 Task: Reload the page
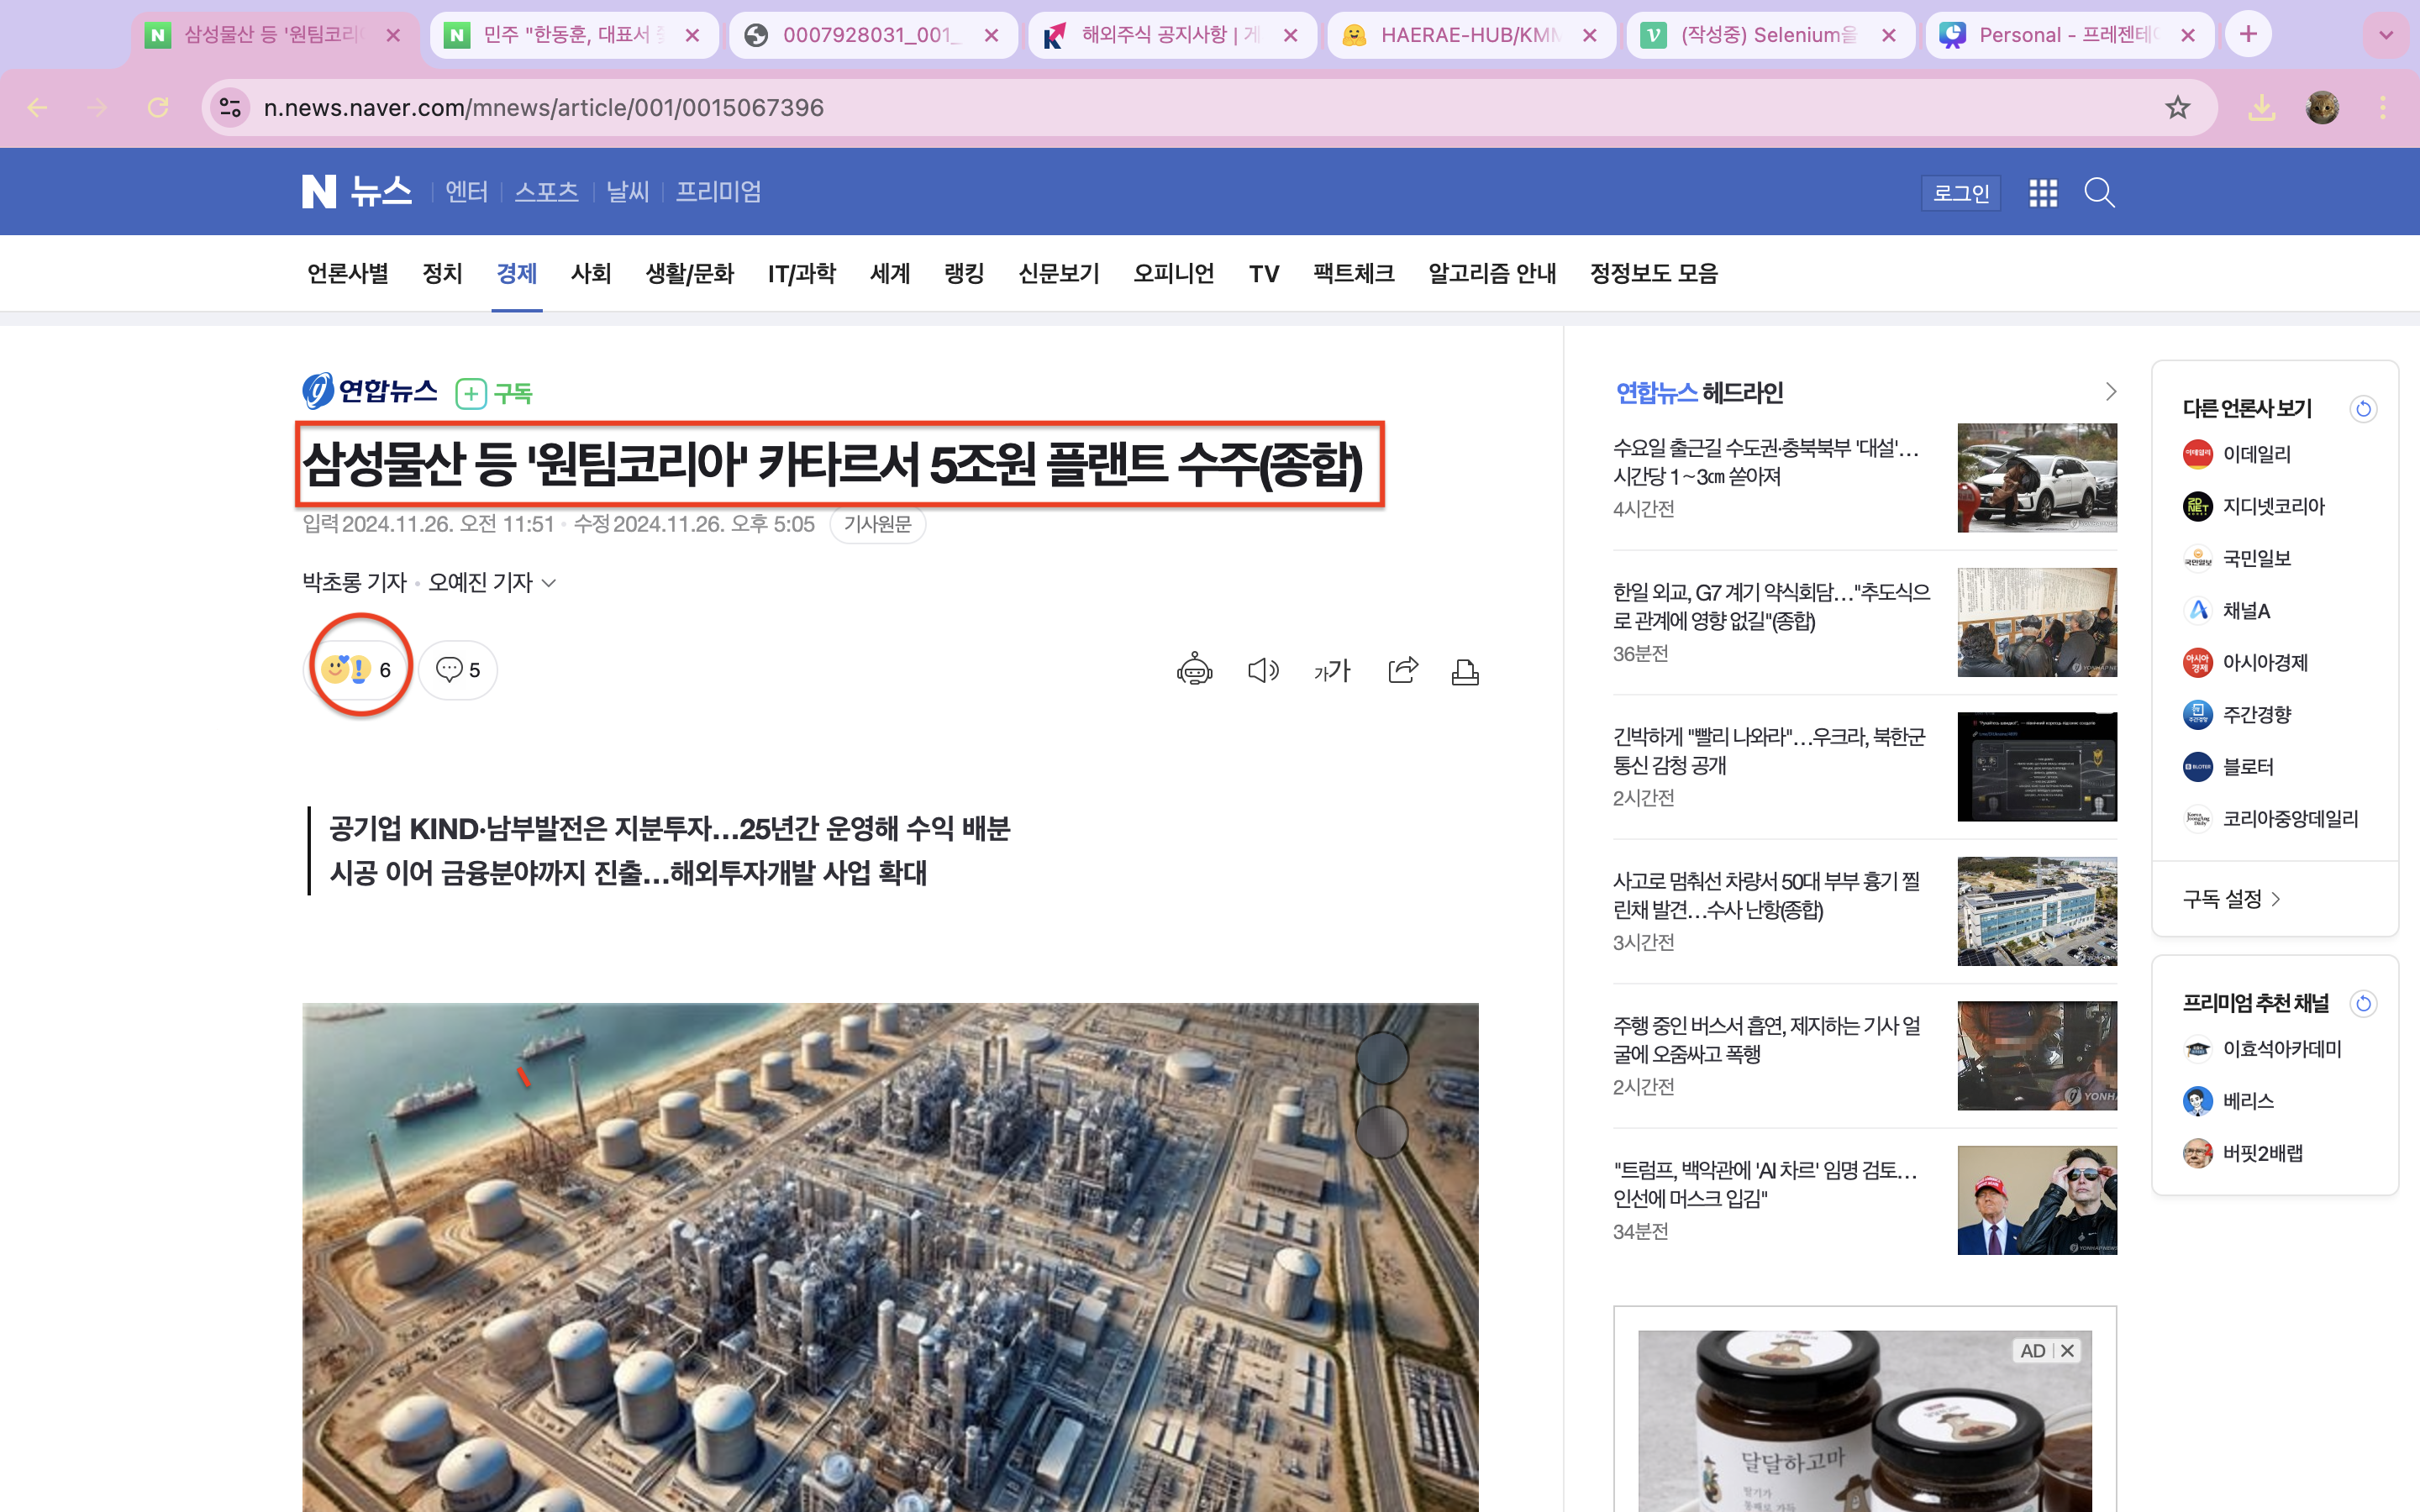(158, 107)
